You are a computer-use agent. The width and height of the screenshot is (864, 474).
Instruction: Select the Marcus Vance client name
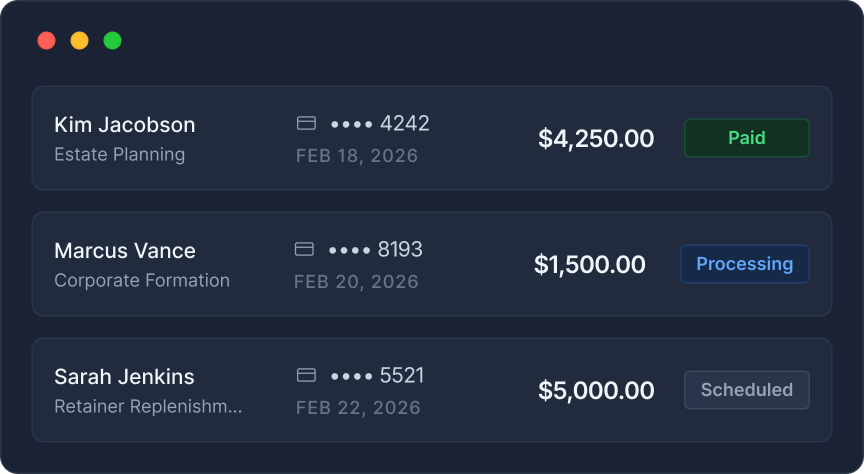click(125, 251)
